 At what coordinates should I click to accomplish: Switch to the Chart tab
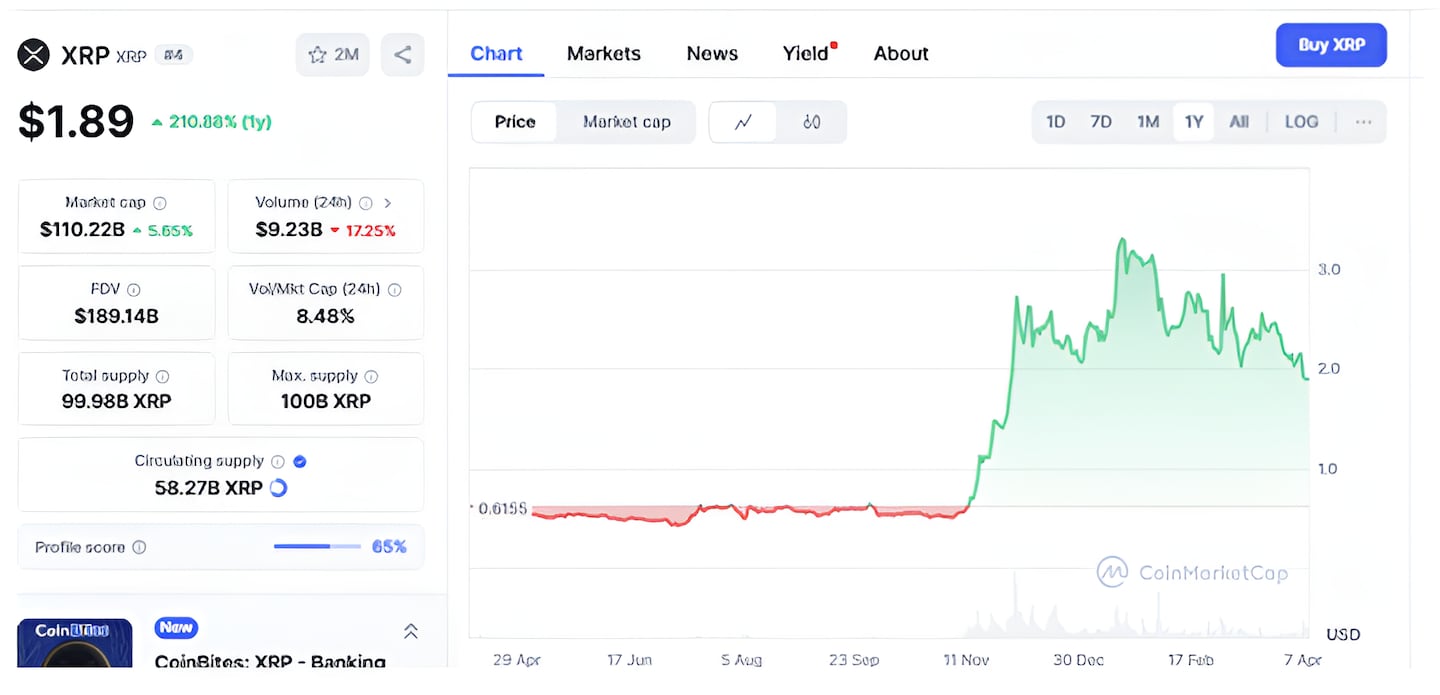point(496,54)
